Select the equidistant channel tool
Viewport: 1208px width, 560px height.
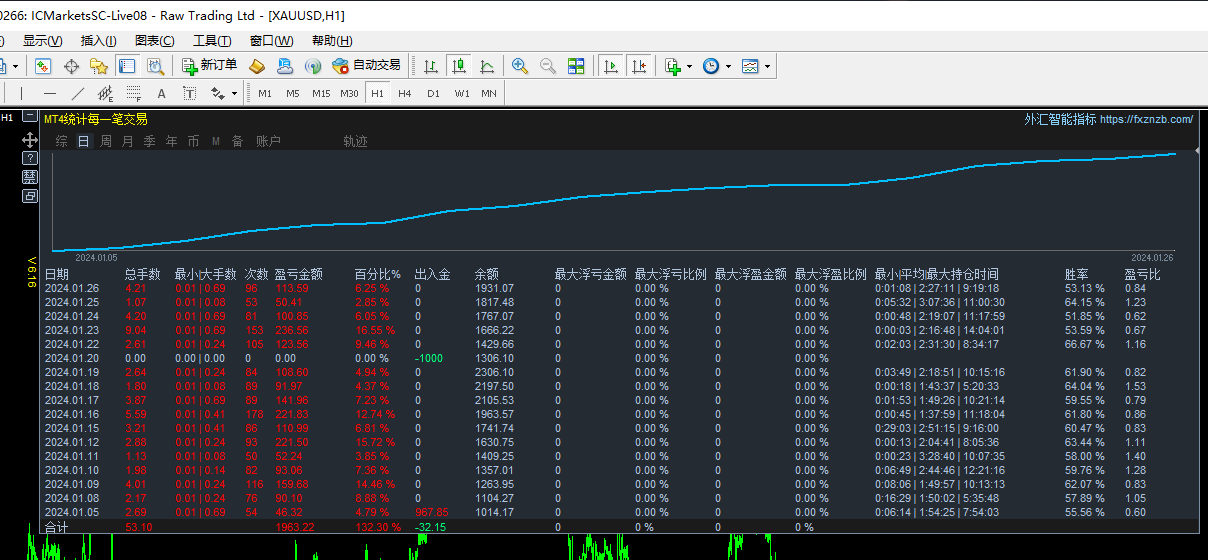click(x=105, y=93)
